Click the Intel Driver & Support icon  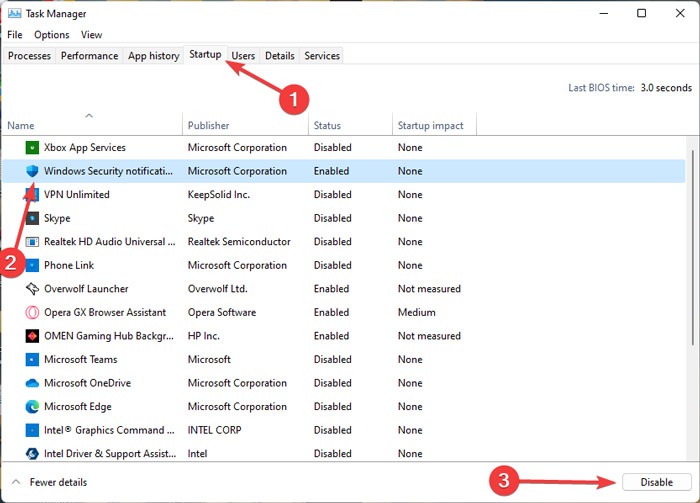pos(32,454)
